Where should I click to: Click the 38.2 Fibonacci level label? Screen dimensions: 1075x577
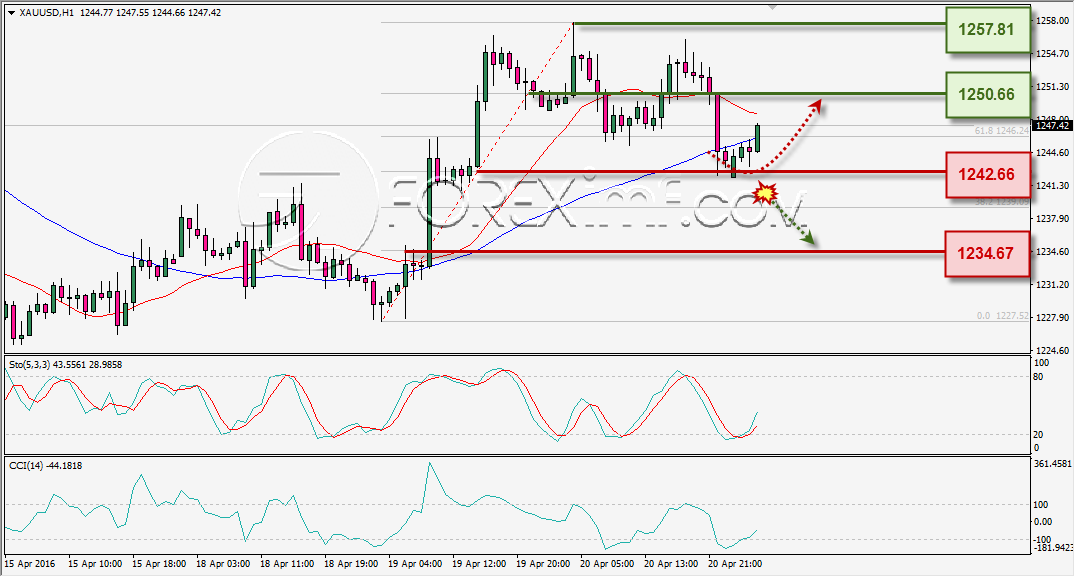pos(1002,202)
